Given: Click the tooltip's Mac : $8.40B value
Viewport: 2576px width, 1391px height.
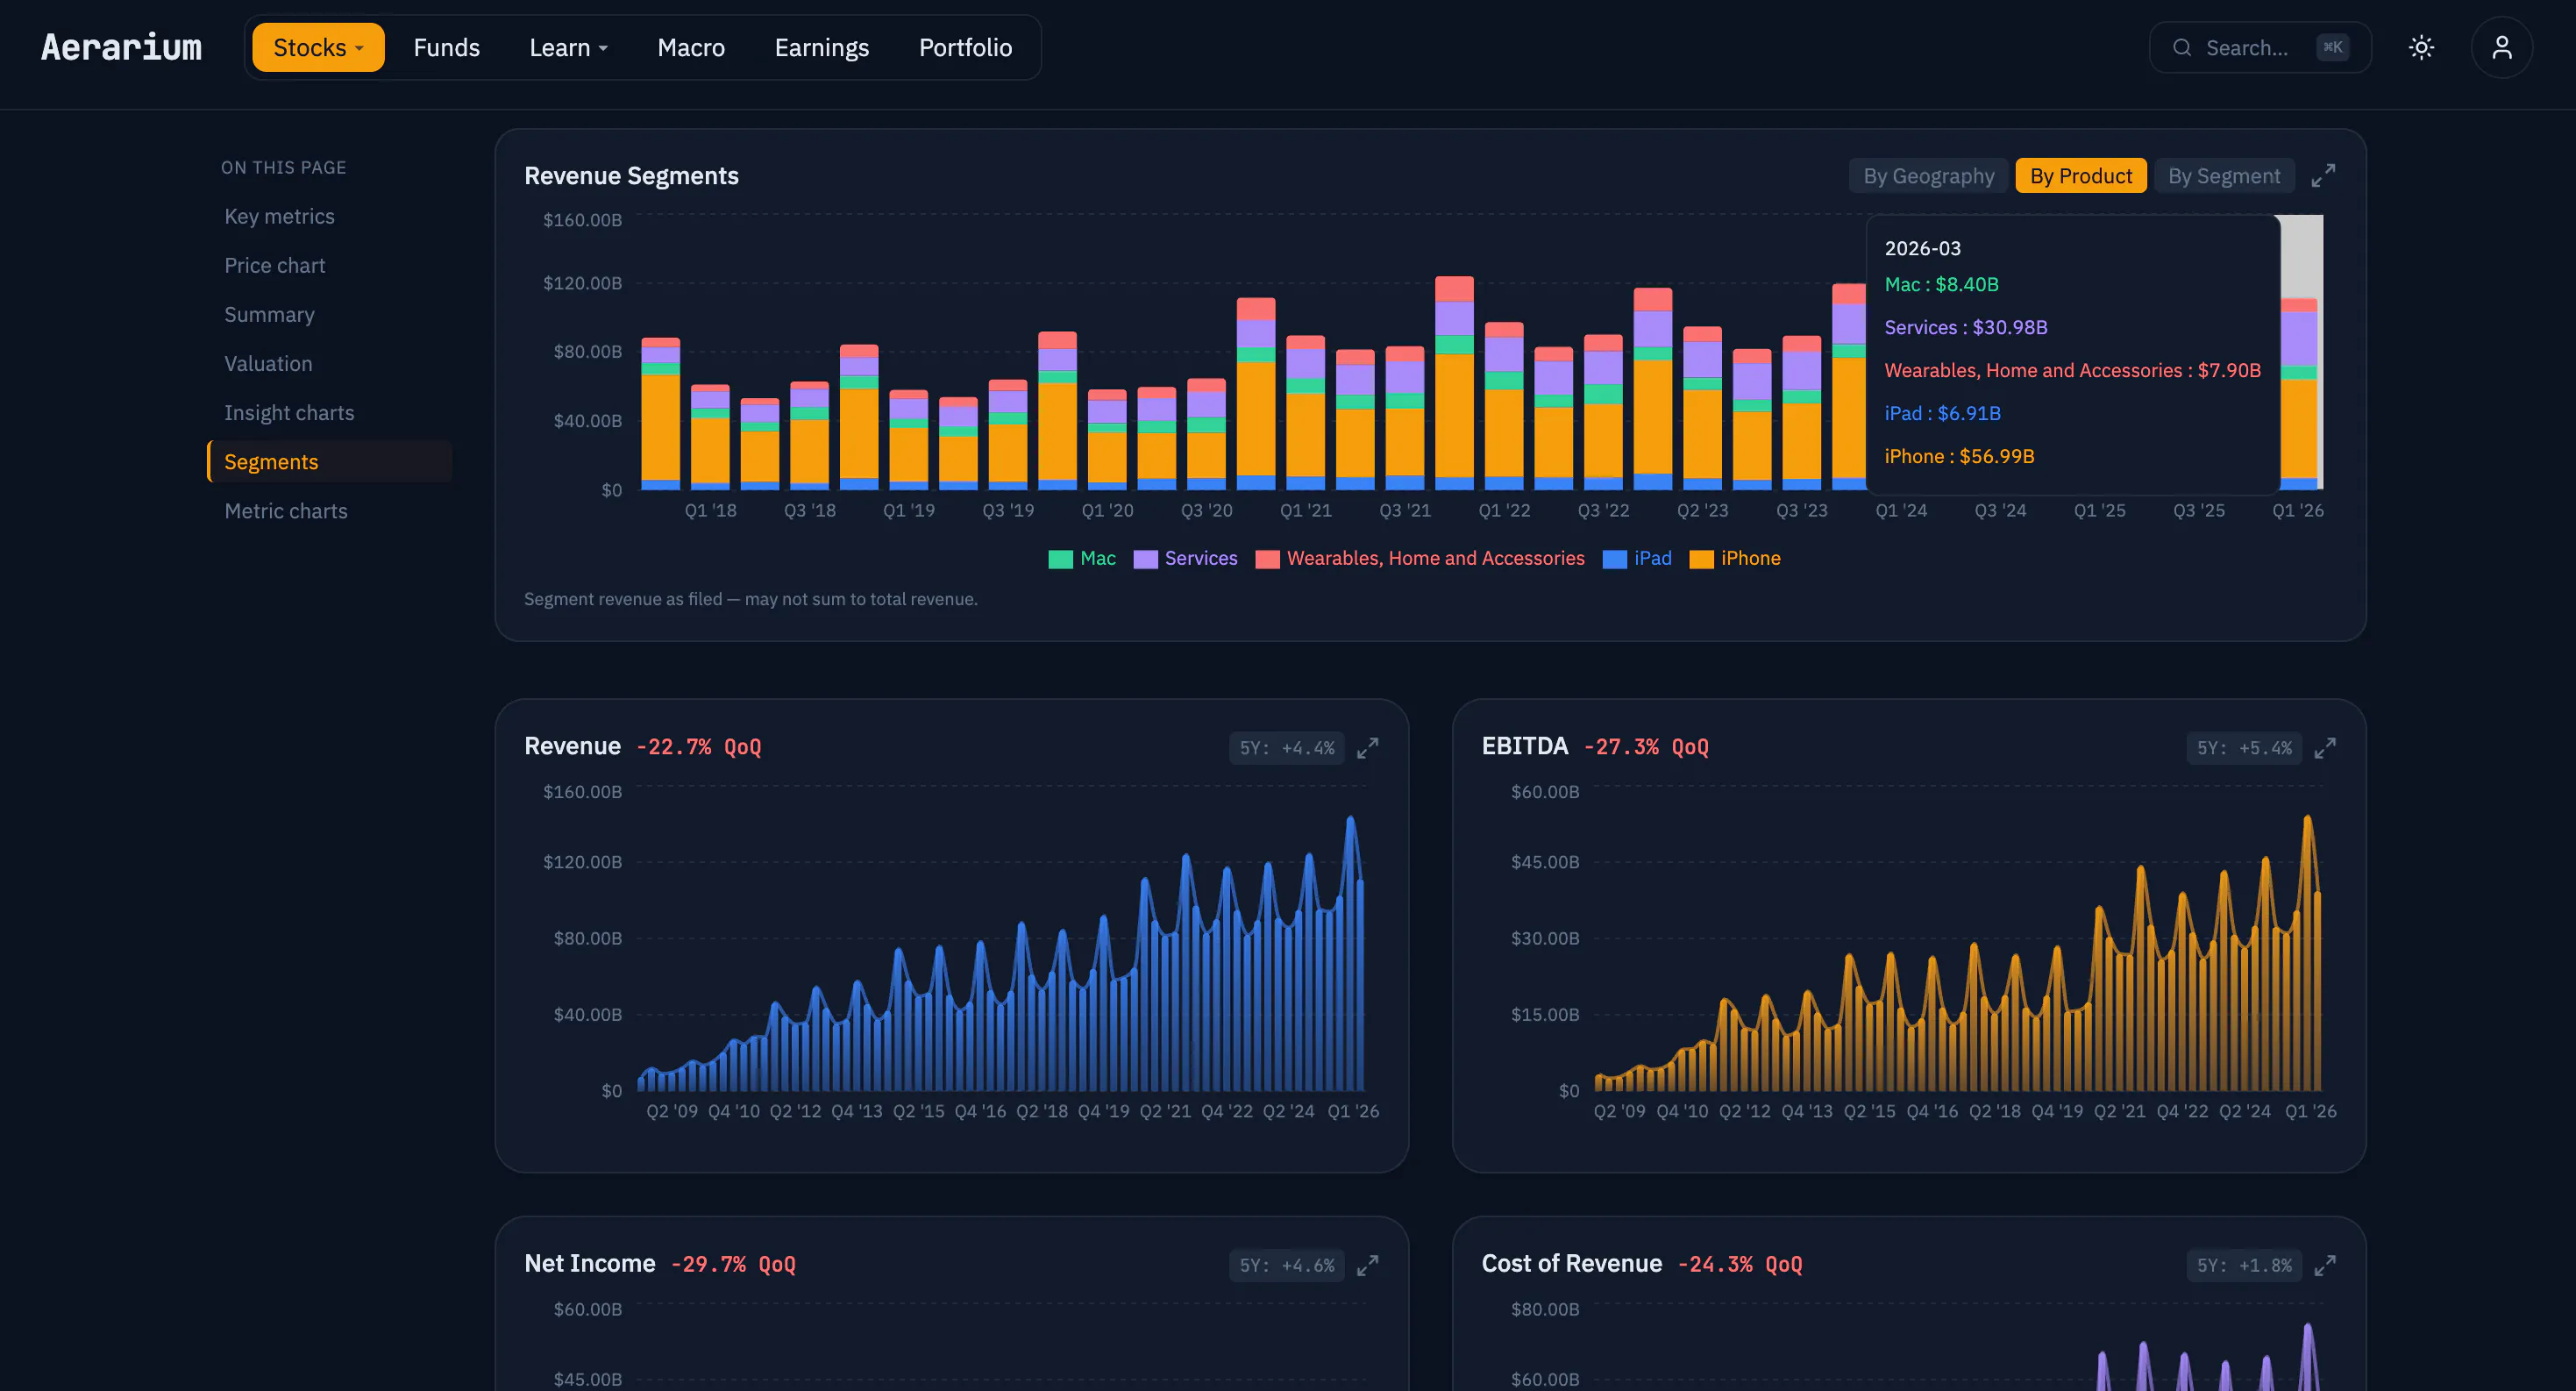Looking at the screenshot, I should 1941,285.
